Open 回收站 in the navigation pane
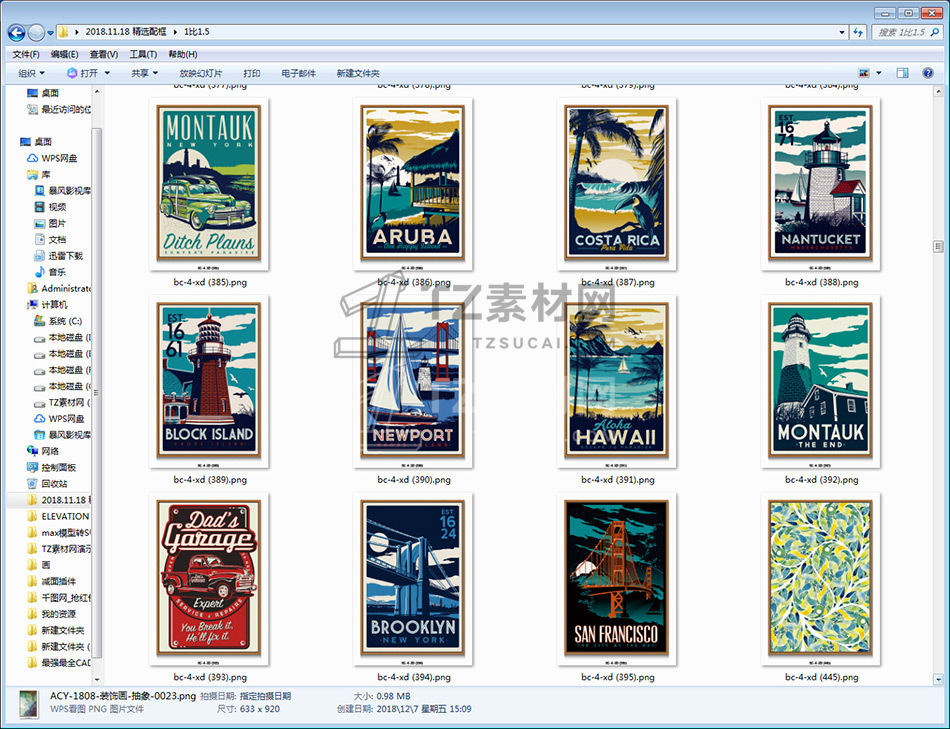The image size is (950, 729). pyautogui.click(x=54, y=483)
